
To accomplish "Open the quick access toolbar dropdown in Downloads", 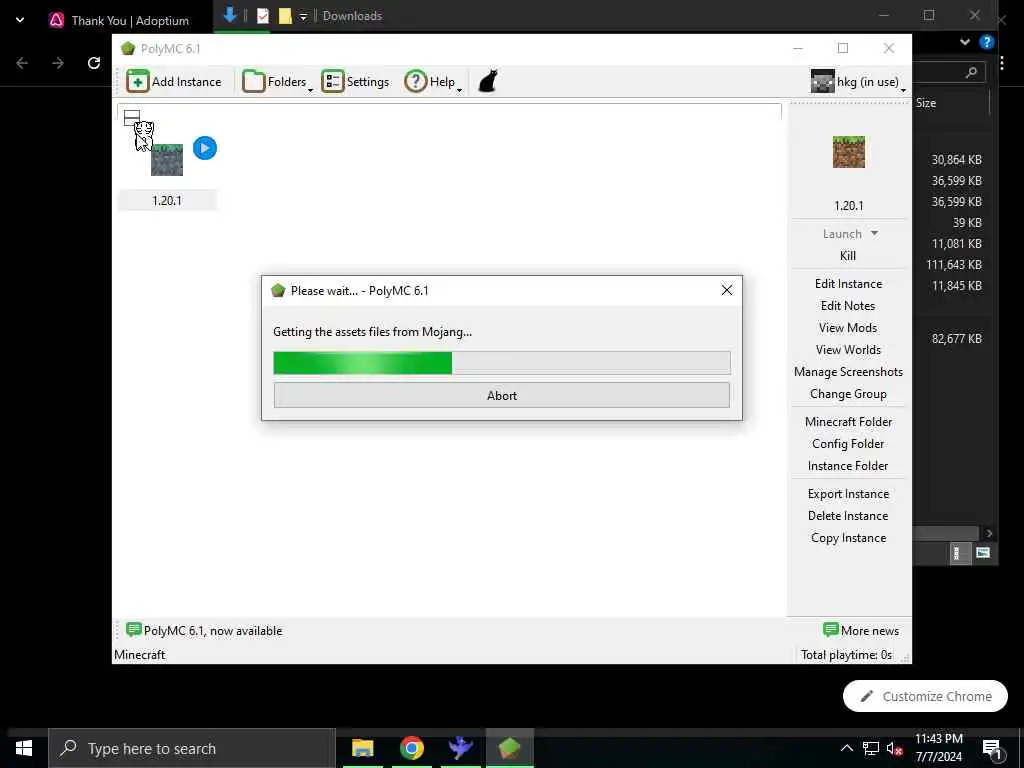I will point(303,16).
